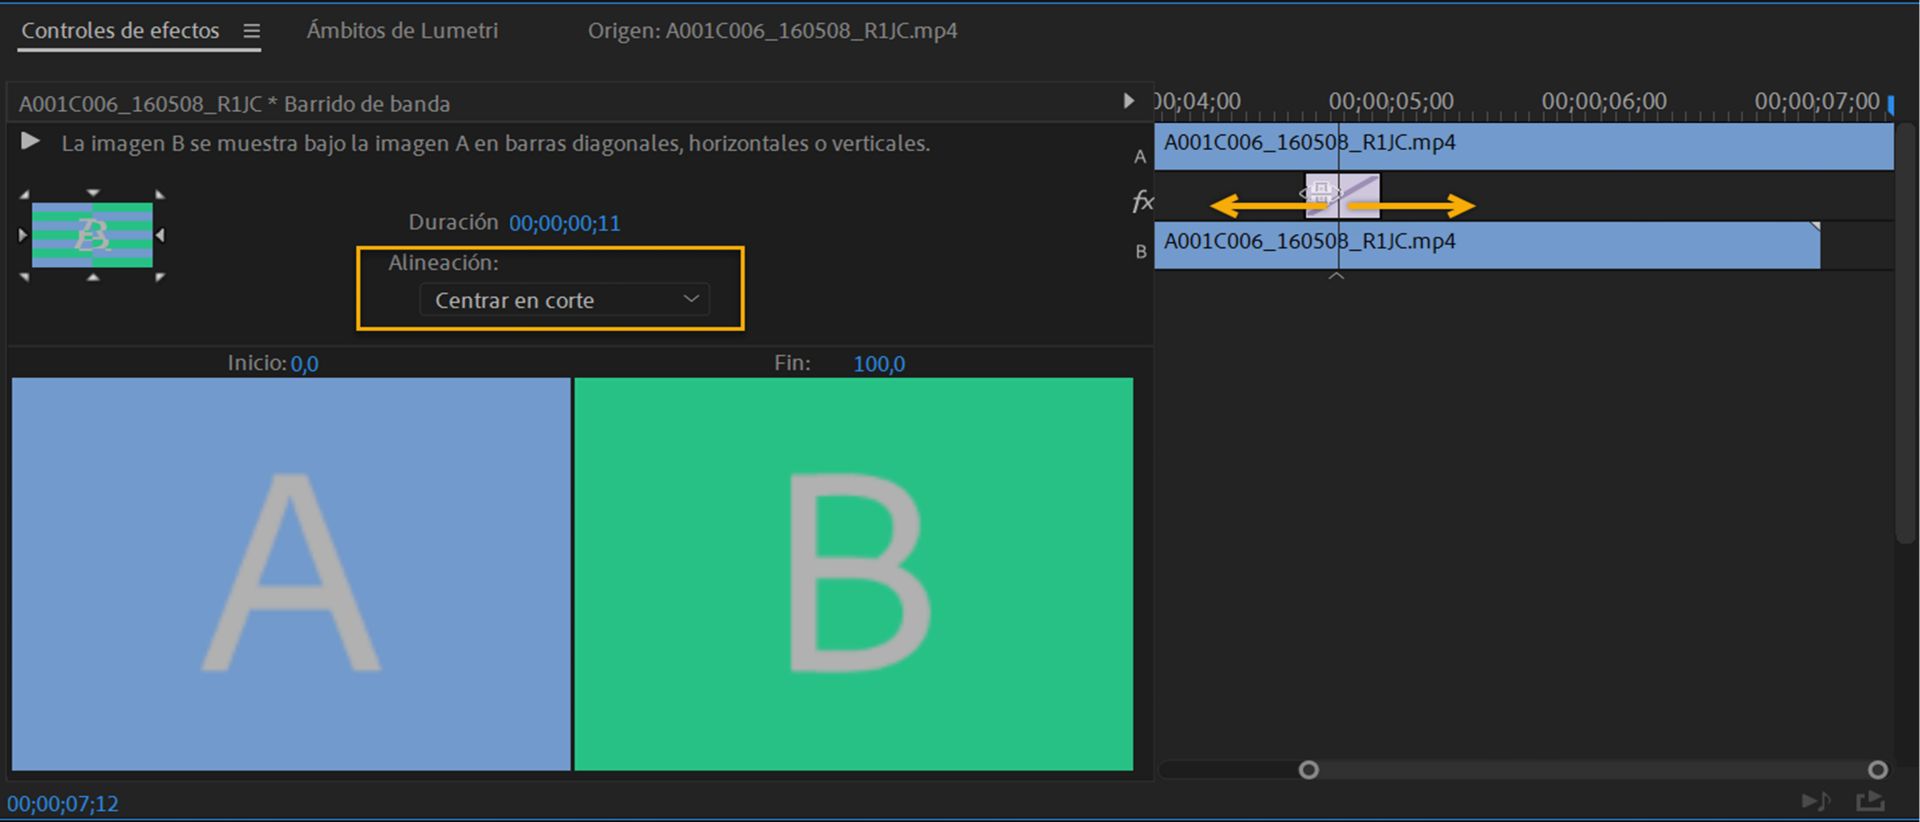Set wipe direction from the right edge arrow
Image resolution: width=1920 pixels, height=822 pixels.
point(160,235)
